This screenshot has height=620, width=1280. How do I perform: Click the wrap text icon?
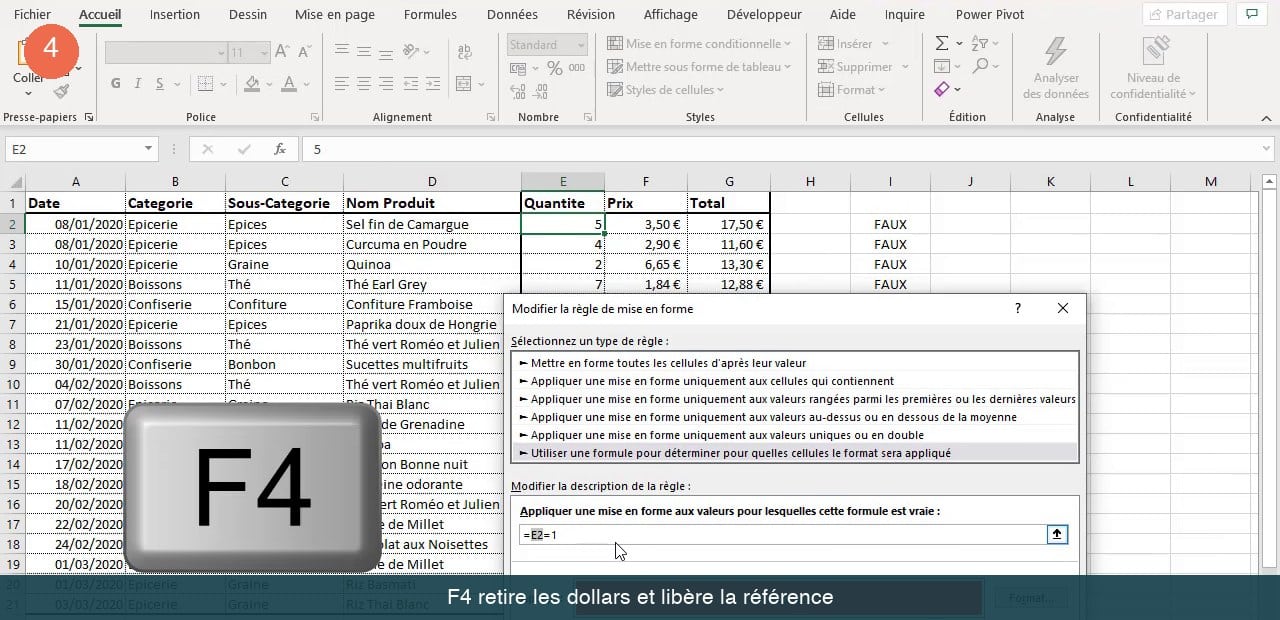click(465, 50)
